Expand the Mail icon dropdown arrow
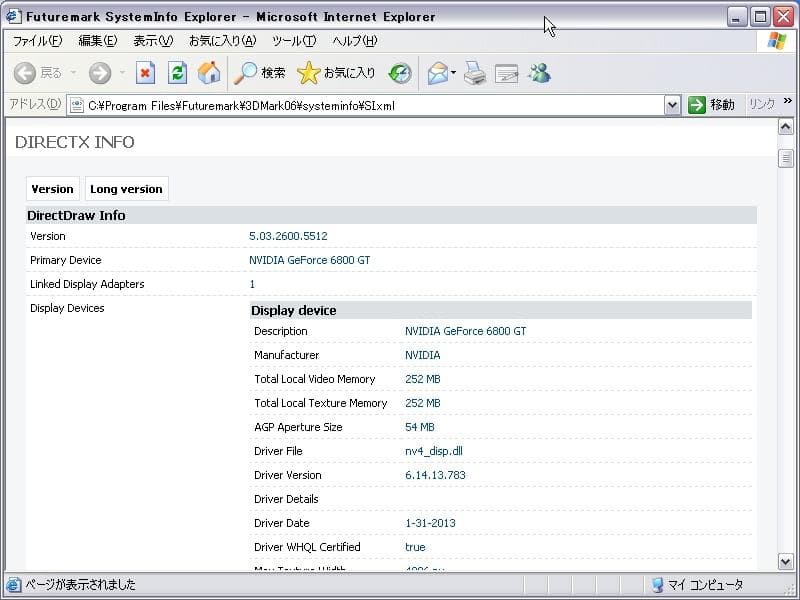 (x=453, y=73)
